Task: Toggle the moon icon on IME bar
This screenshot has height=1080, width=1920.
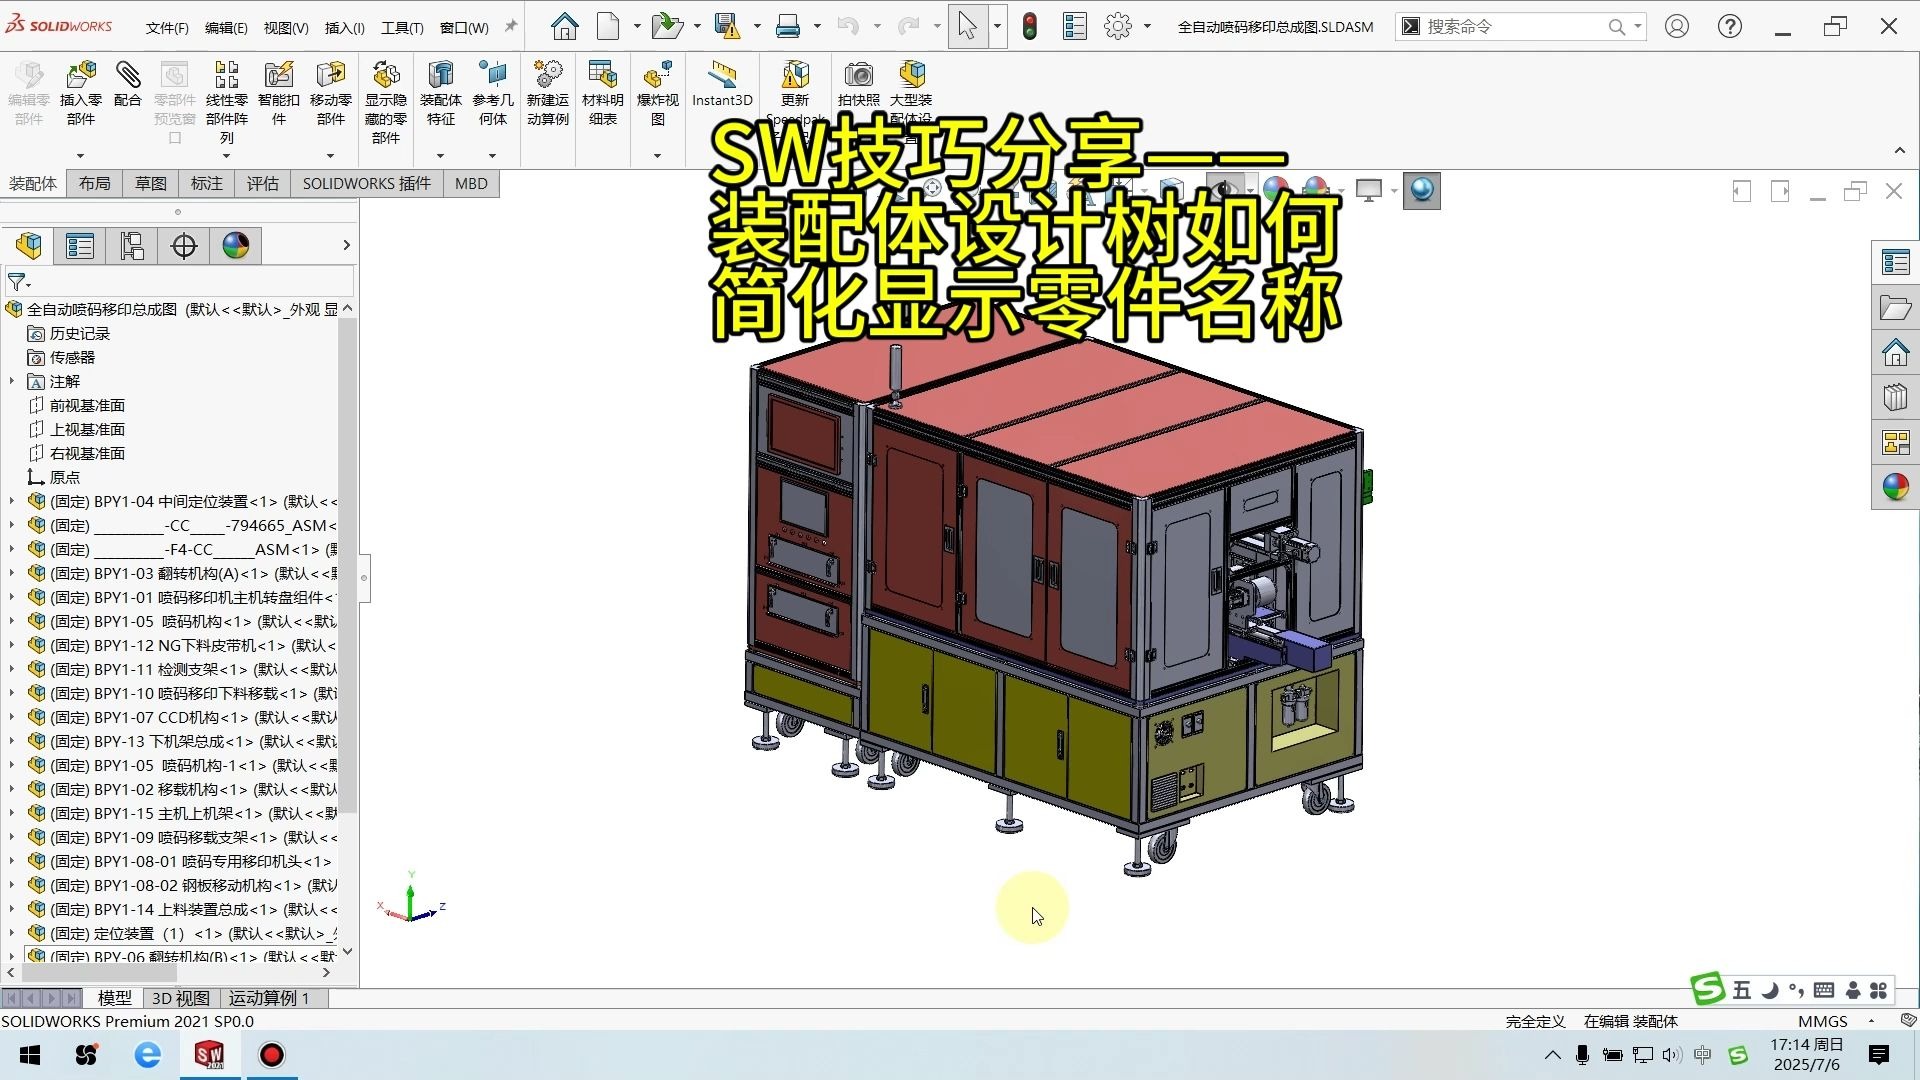Action: [x=1770, y=990]
